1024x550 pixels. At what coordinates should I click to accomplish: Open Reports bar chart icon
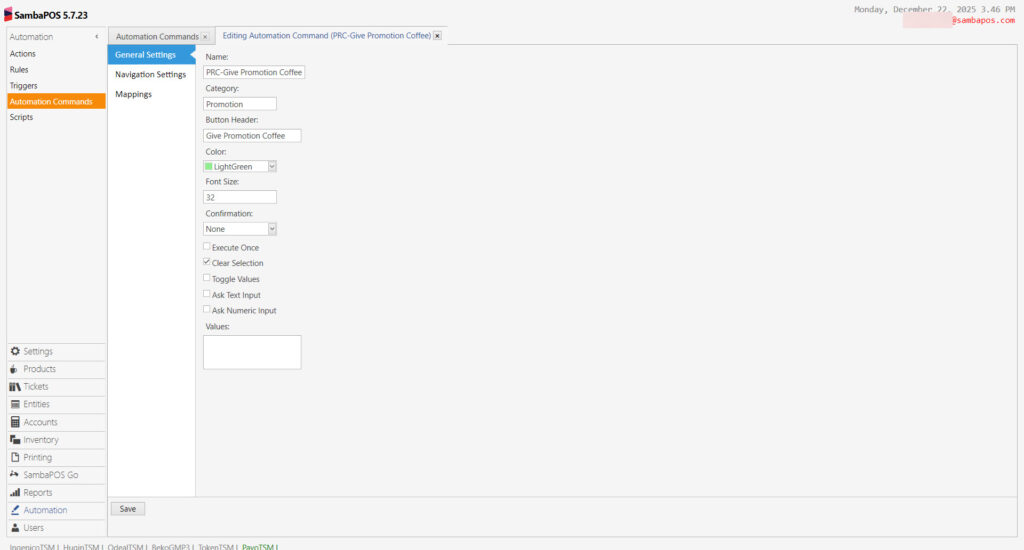tap(15, 493)
